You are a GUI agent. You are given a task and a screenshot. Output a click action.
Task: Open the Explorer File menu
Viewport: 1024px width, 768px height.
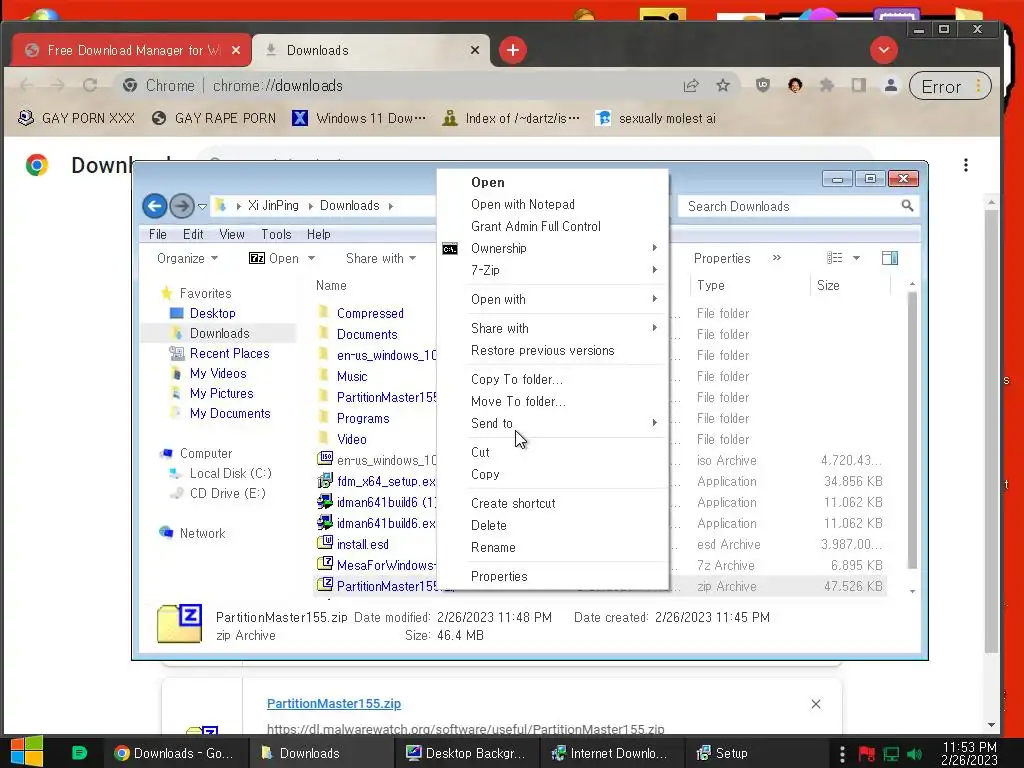pyautogui.click(x=157, y=234)
